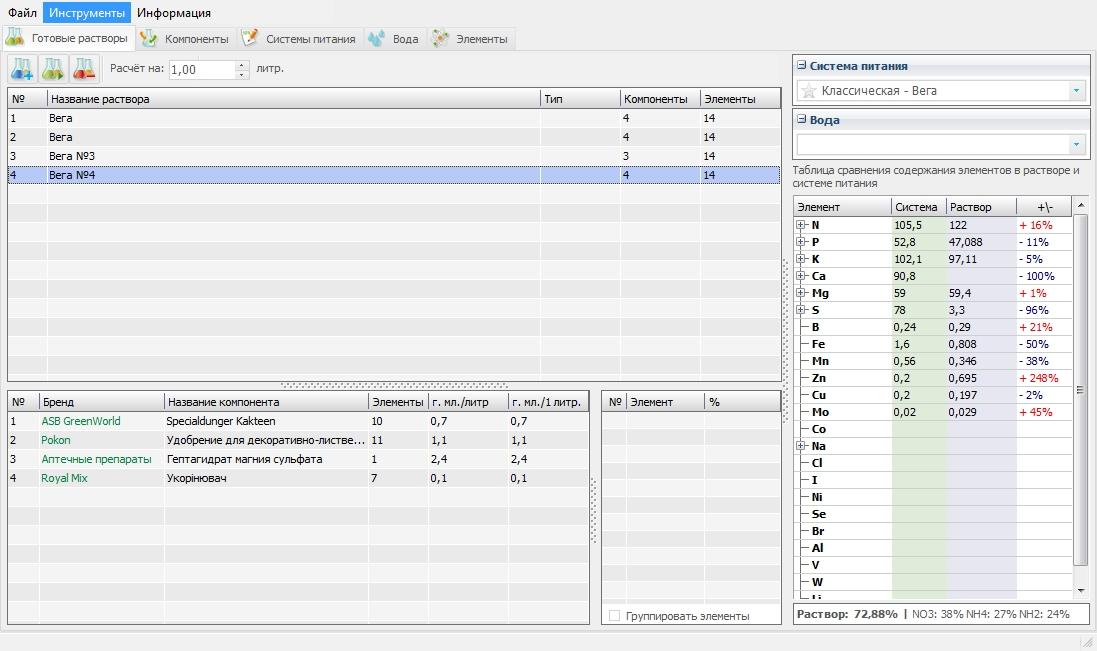Enable the Группировать элементы checkbox
This screenshot has width=1097, height=651.
[x=614, y=616]
